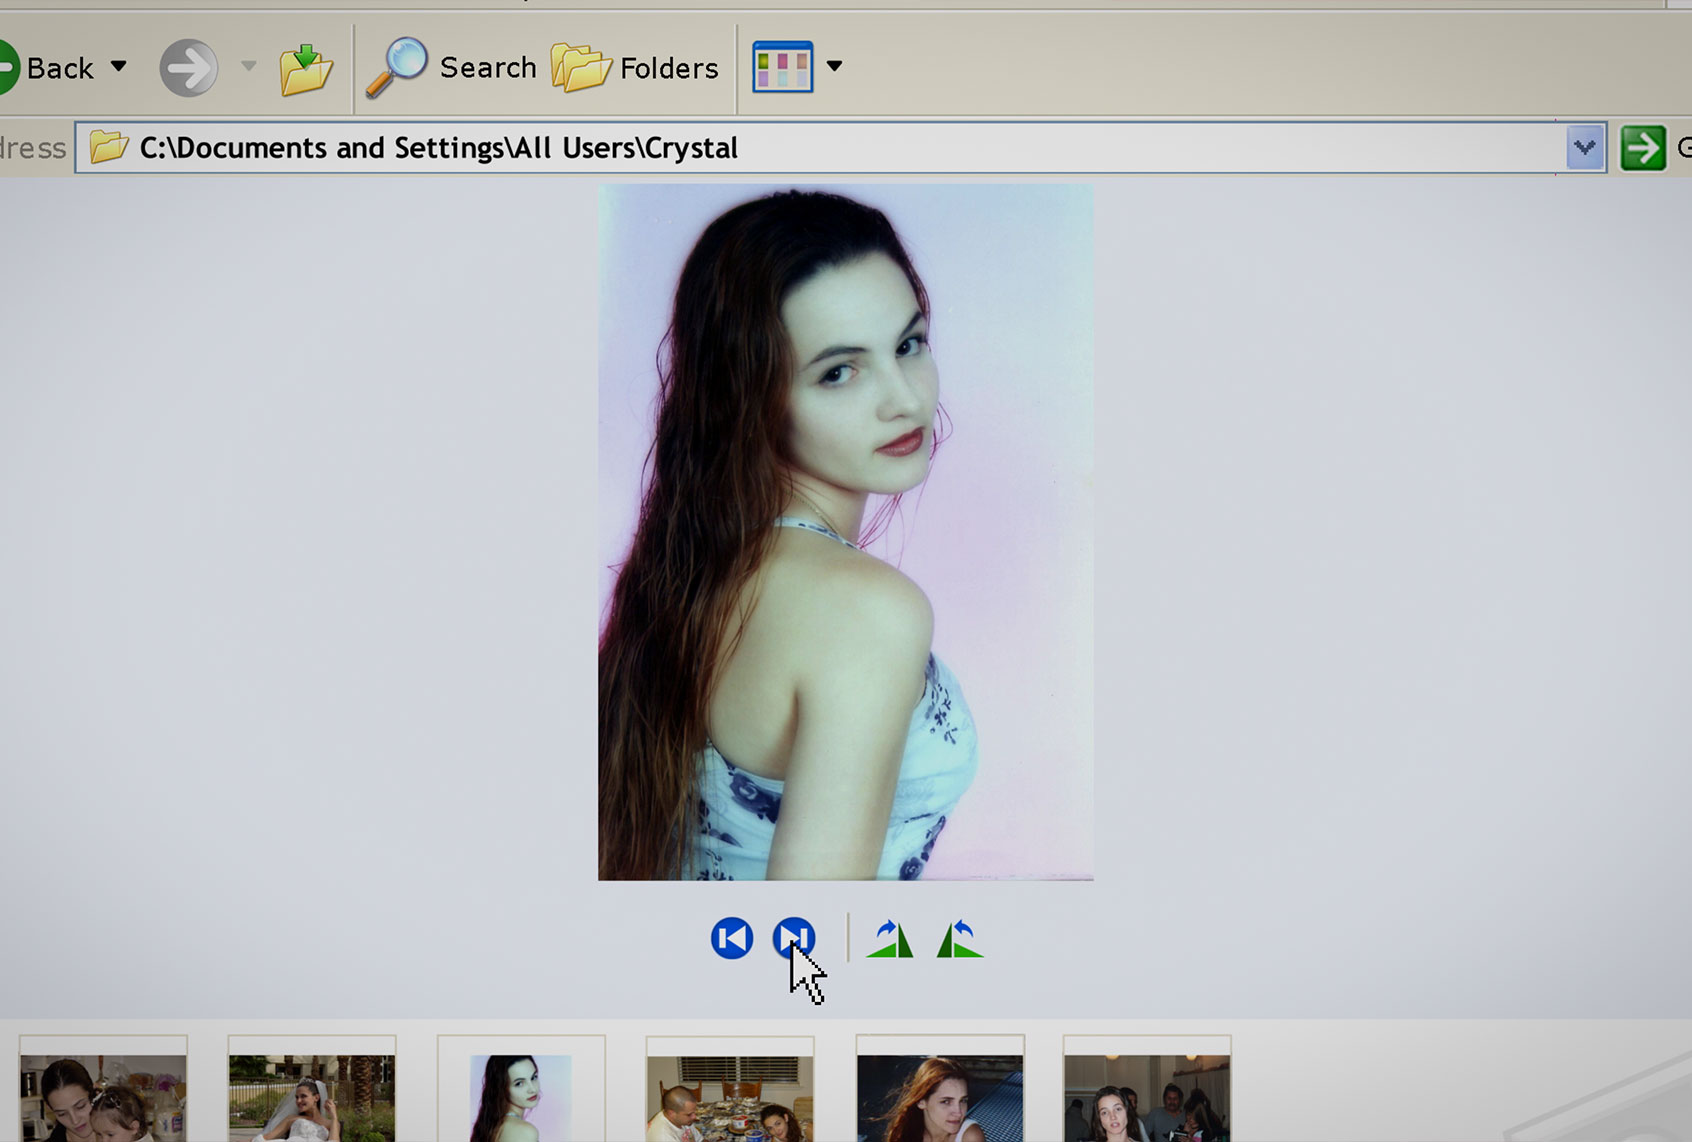Open the Forward history dropdown arrow
Viewport: 1692px width, 1142px height.
(248, 66)
